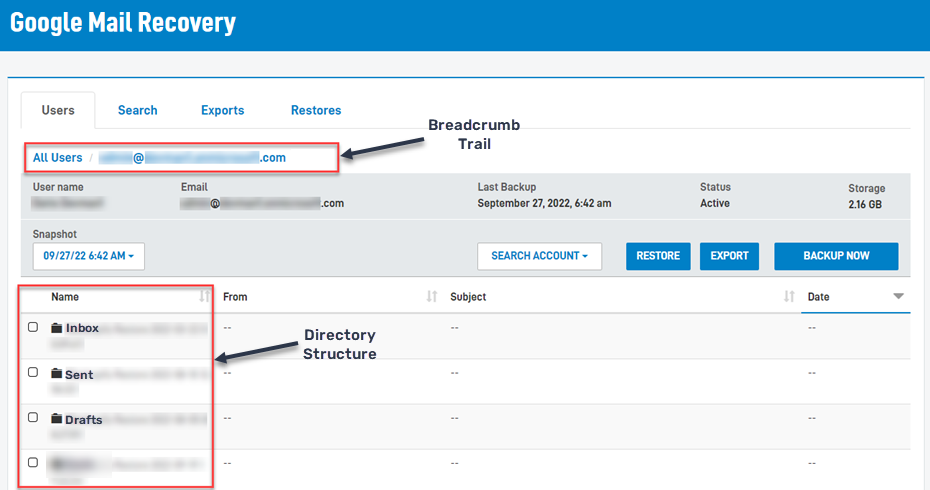The width and height of the screenshot is (930, 490).
Task: Check the Sent folder checkbox
Action: [33, 372]
